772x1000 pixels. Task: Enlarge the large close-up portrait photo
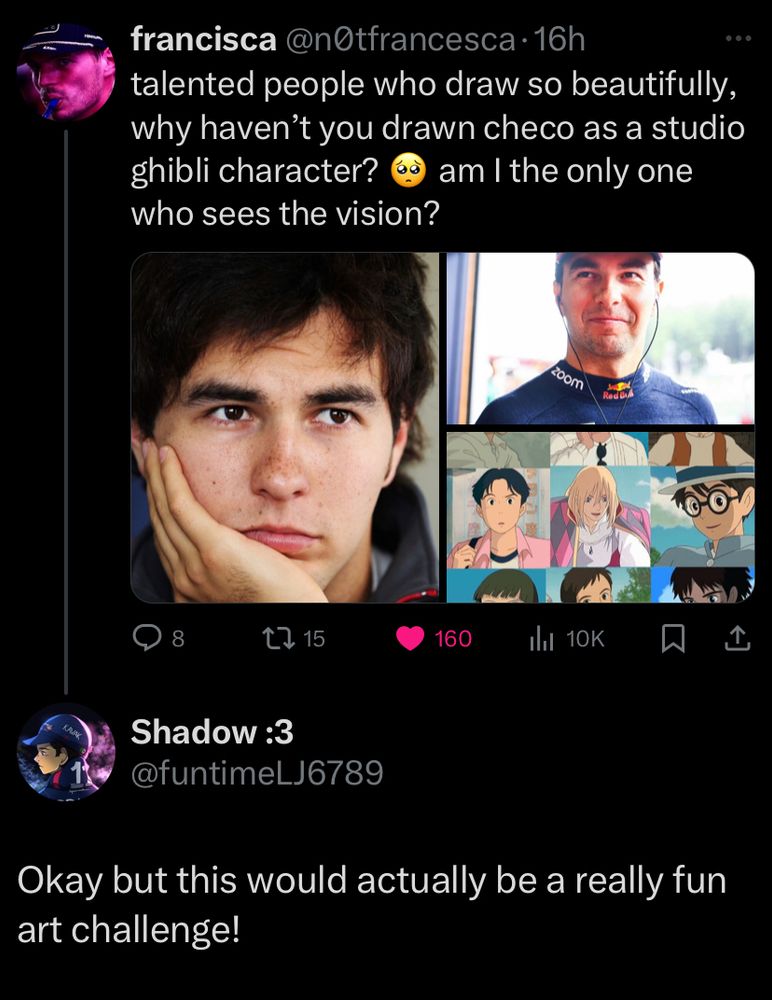(x=285, y=428)
